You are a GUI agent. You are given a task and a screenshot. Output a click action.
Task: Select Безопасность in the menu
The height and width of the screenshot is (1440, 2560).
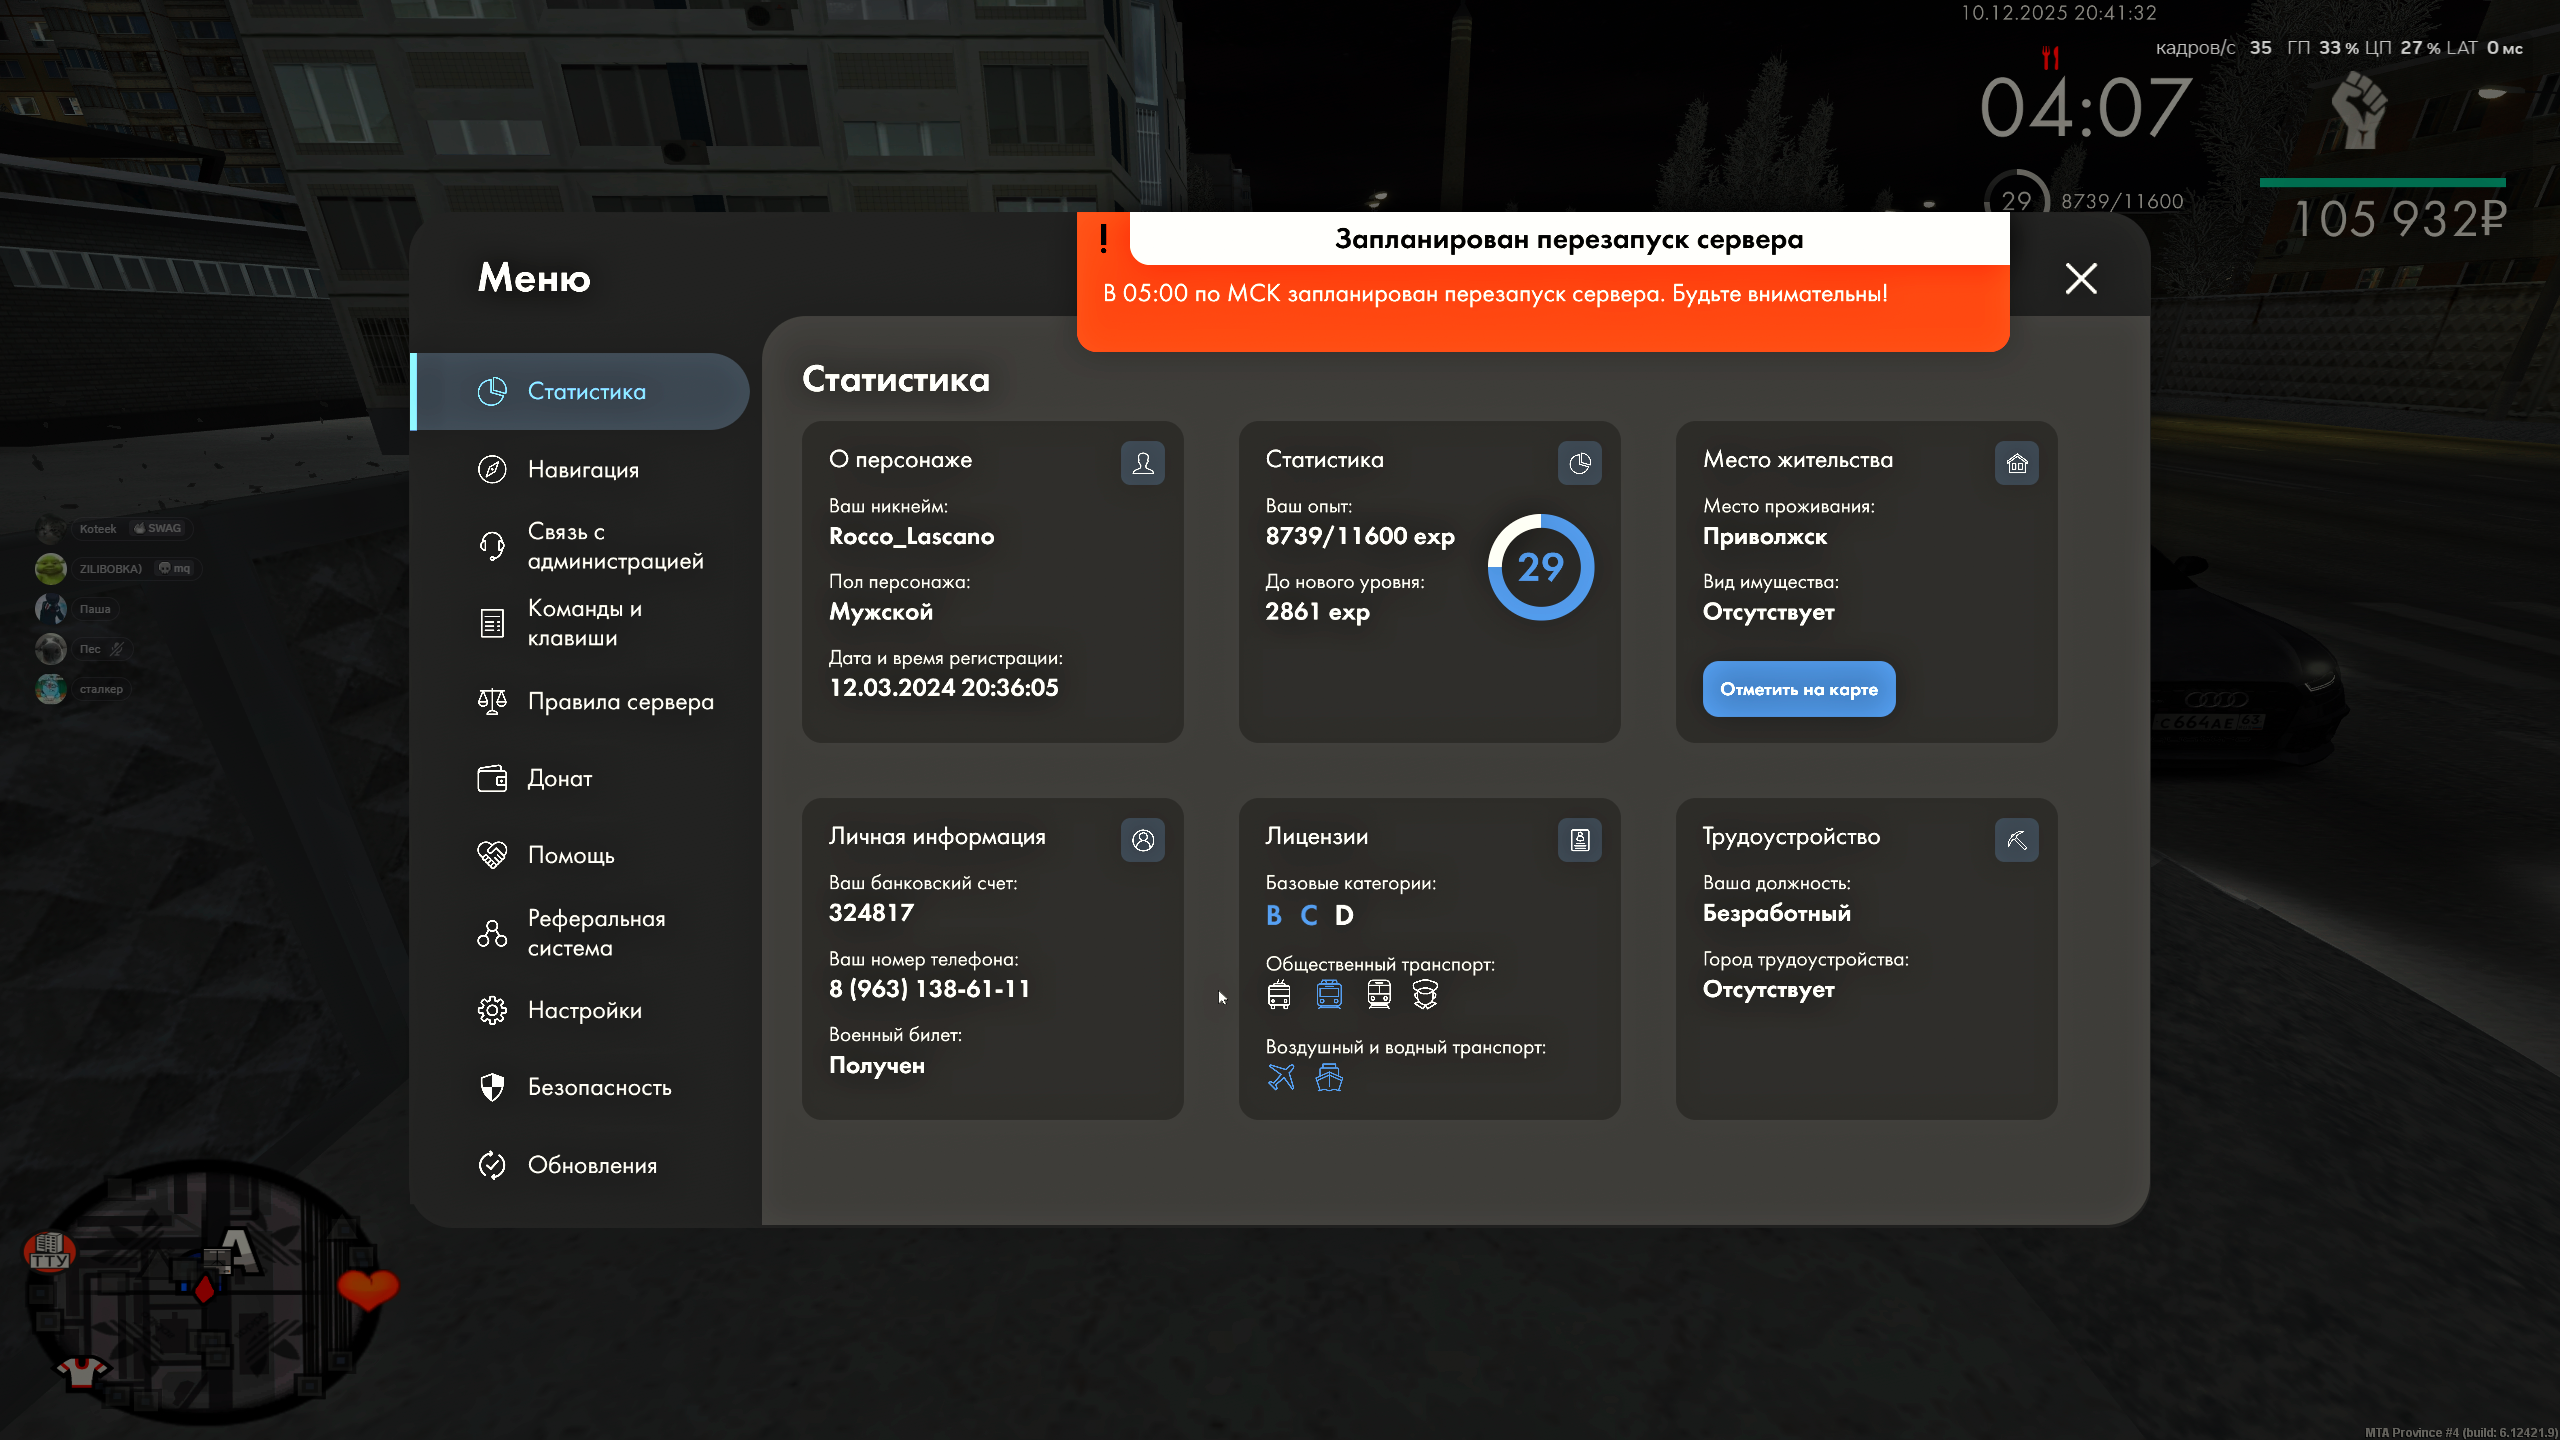[x=599, y=1087]
